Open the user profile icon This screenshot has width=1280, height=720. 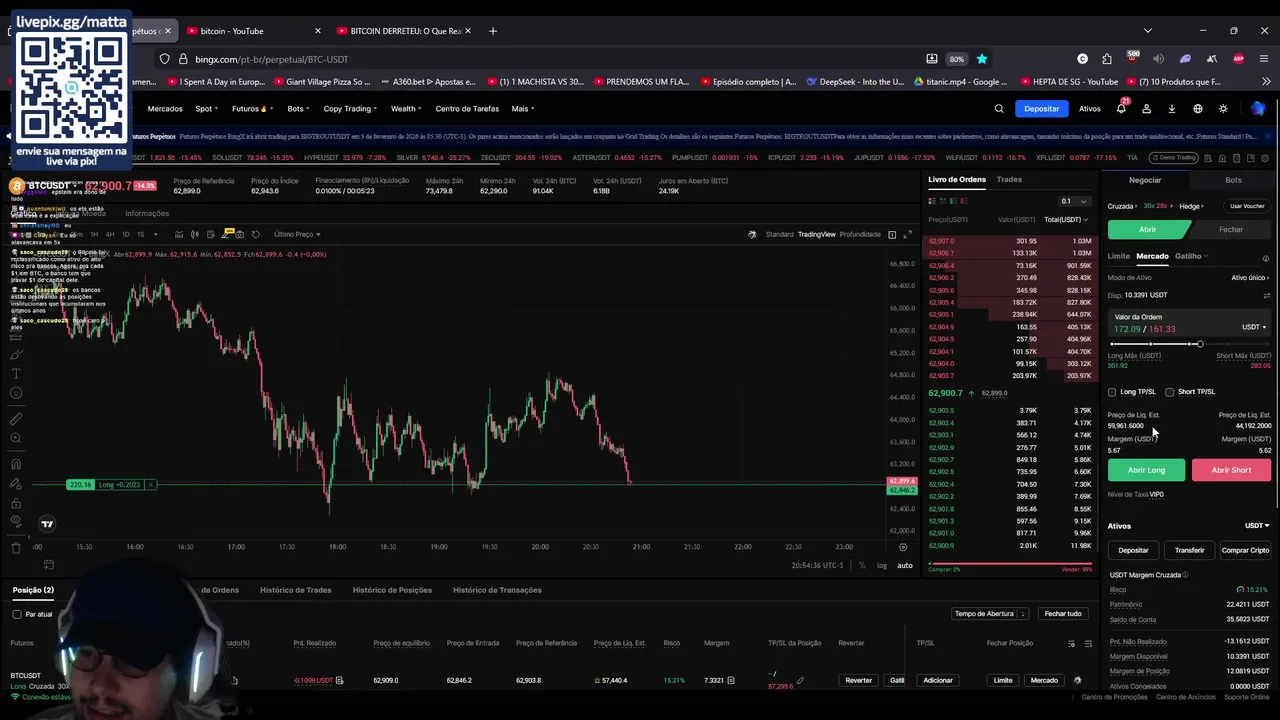pos(1147,109)
